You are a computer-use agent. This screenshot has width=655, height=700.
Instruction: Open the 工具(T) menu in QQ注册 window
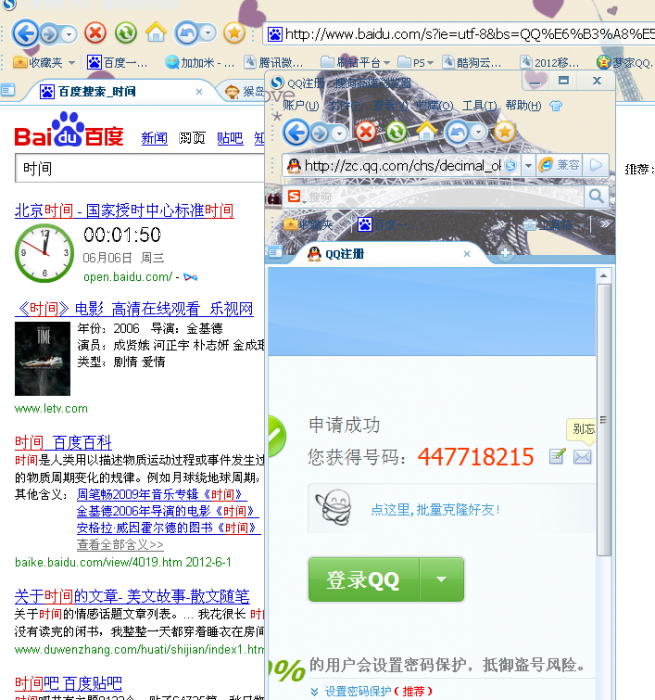tap(479, 105)
